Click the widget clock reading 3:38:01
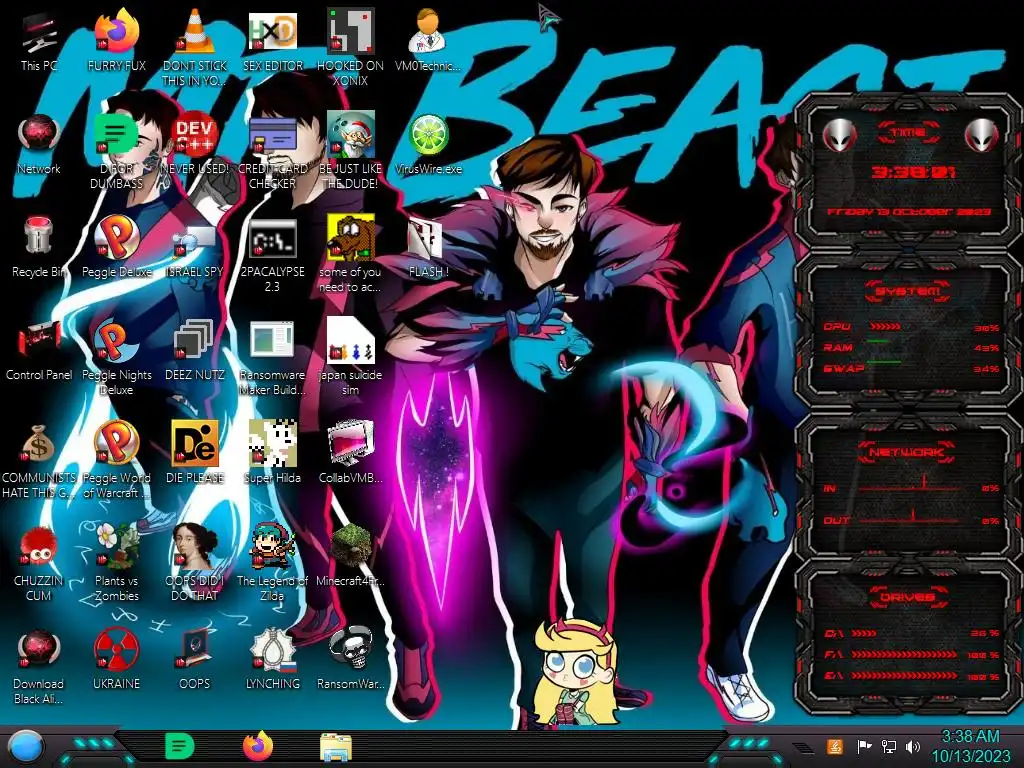Viewport: 1024px width, 768px height. pyautogui.click(x=913, y=172)
